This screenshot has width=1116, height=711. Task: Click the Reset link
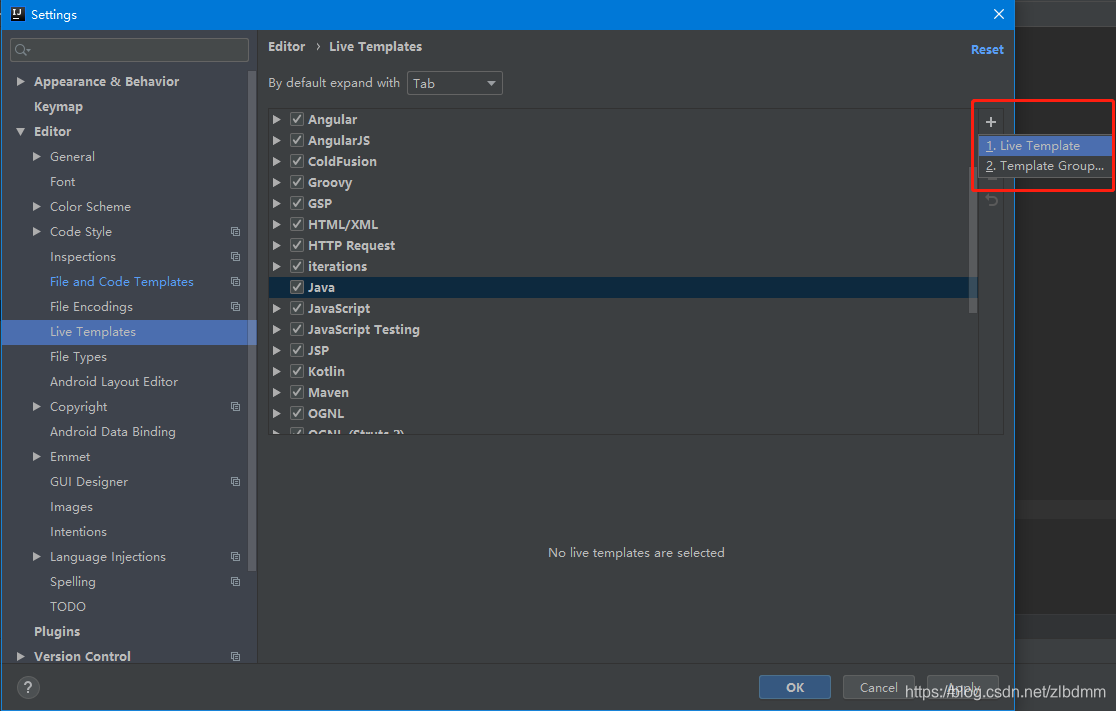click(987, 50)
